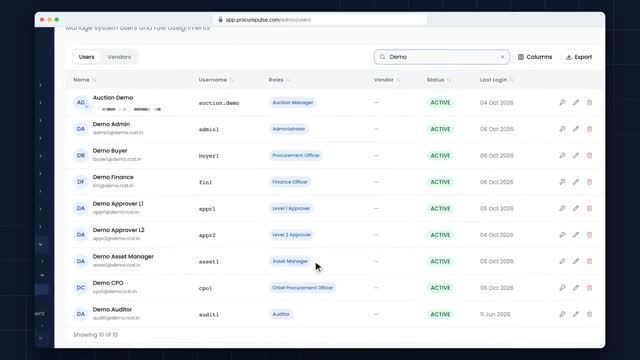
Task: Key icon in Demo Auditor row
Action: coord(562,314)
